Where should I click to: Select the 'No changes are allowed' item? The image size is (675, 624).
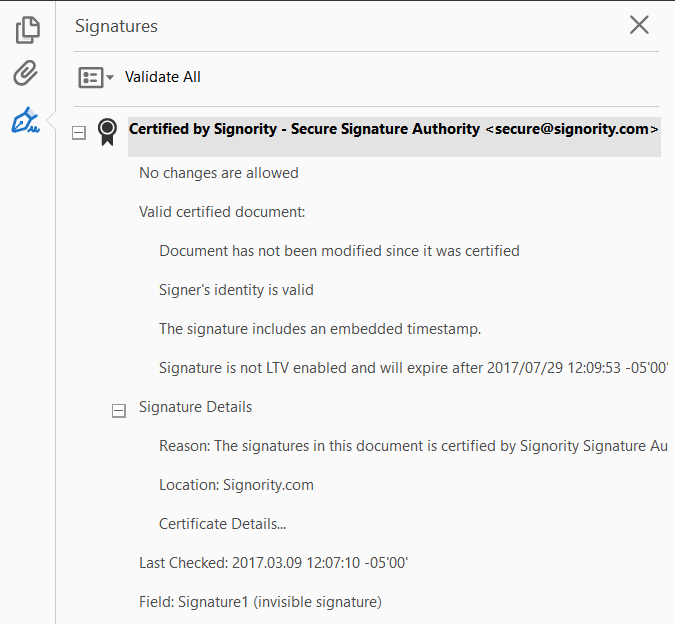click(219, 173)
